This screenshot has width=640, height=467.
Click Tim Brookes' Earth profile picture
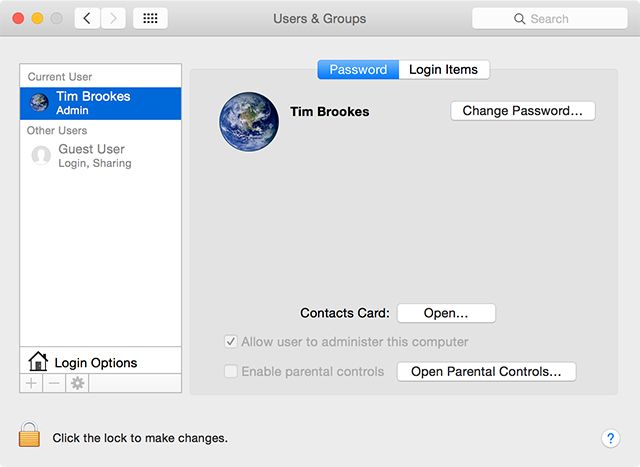248,123
